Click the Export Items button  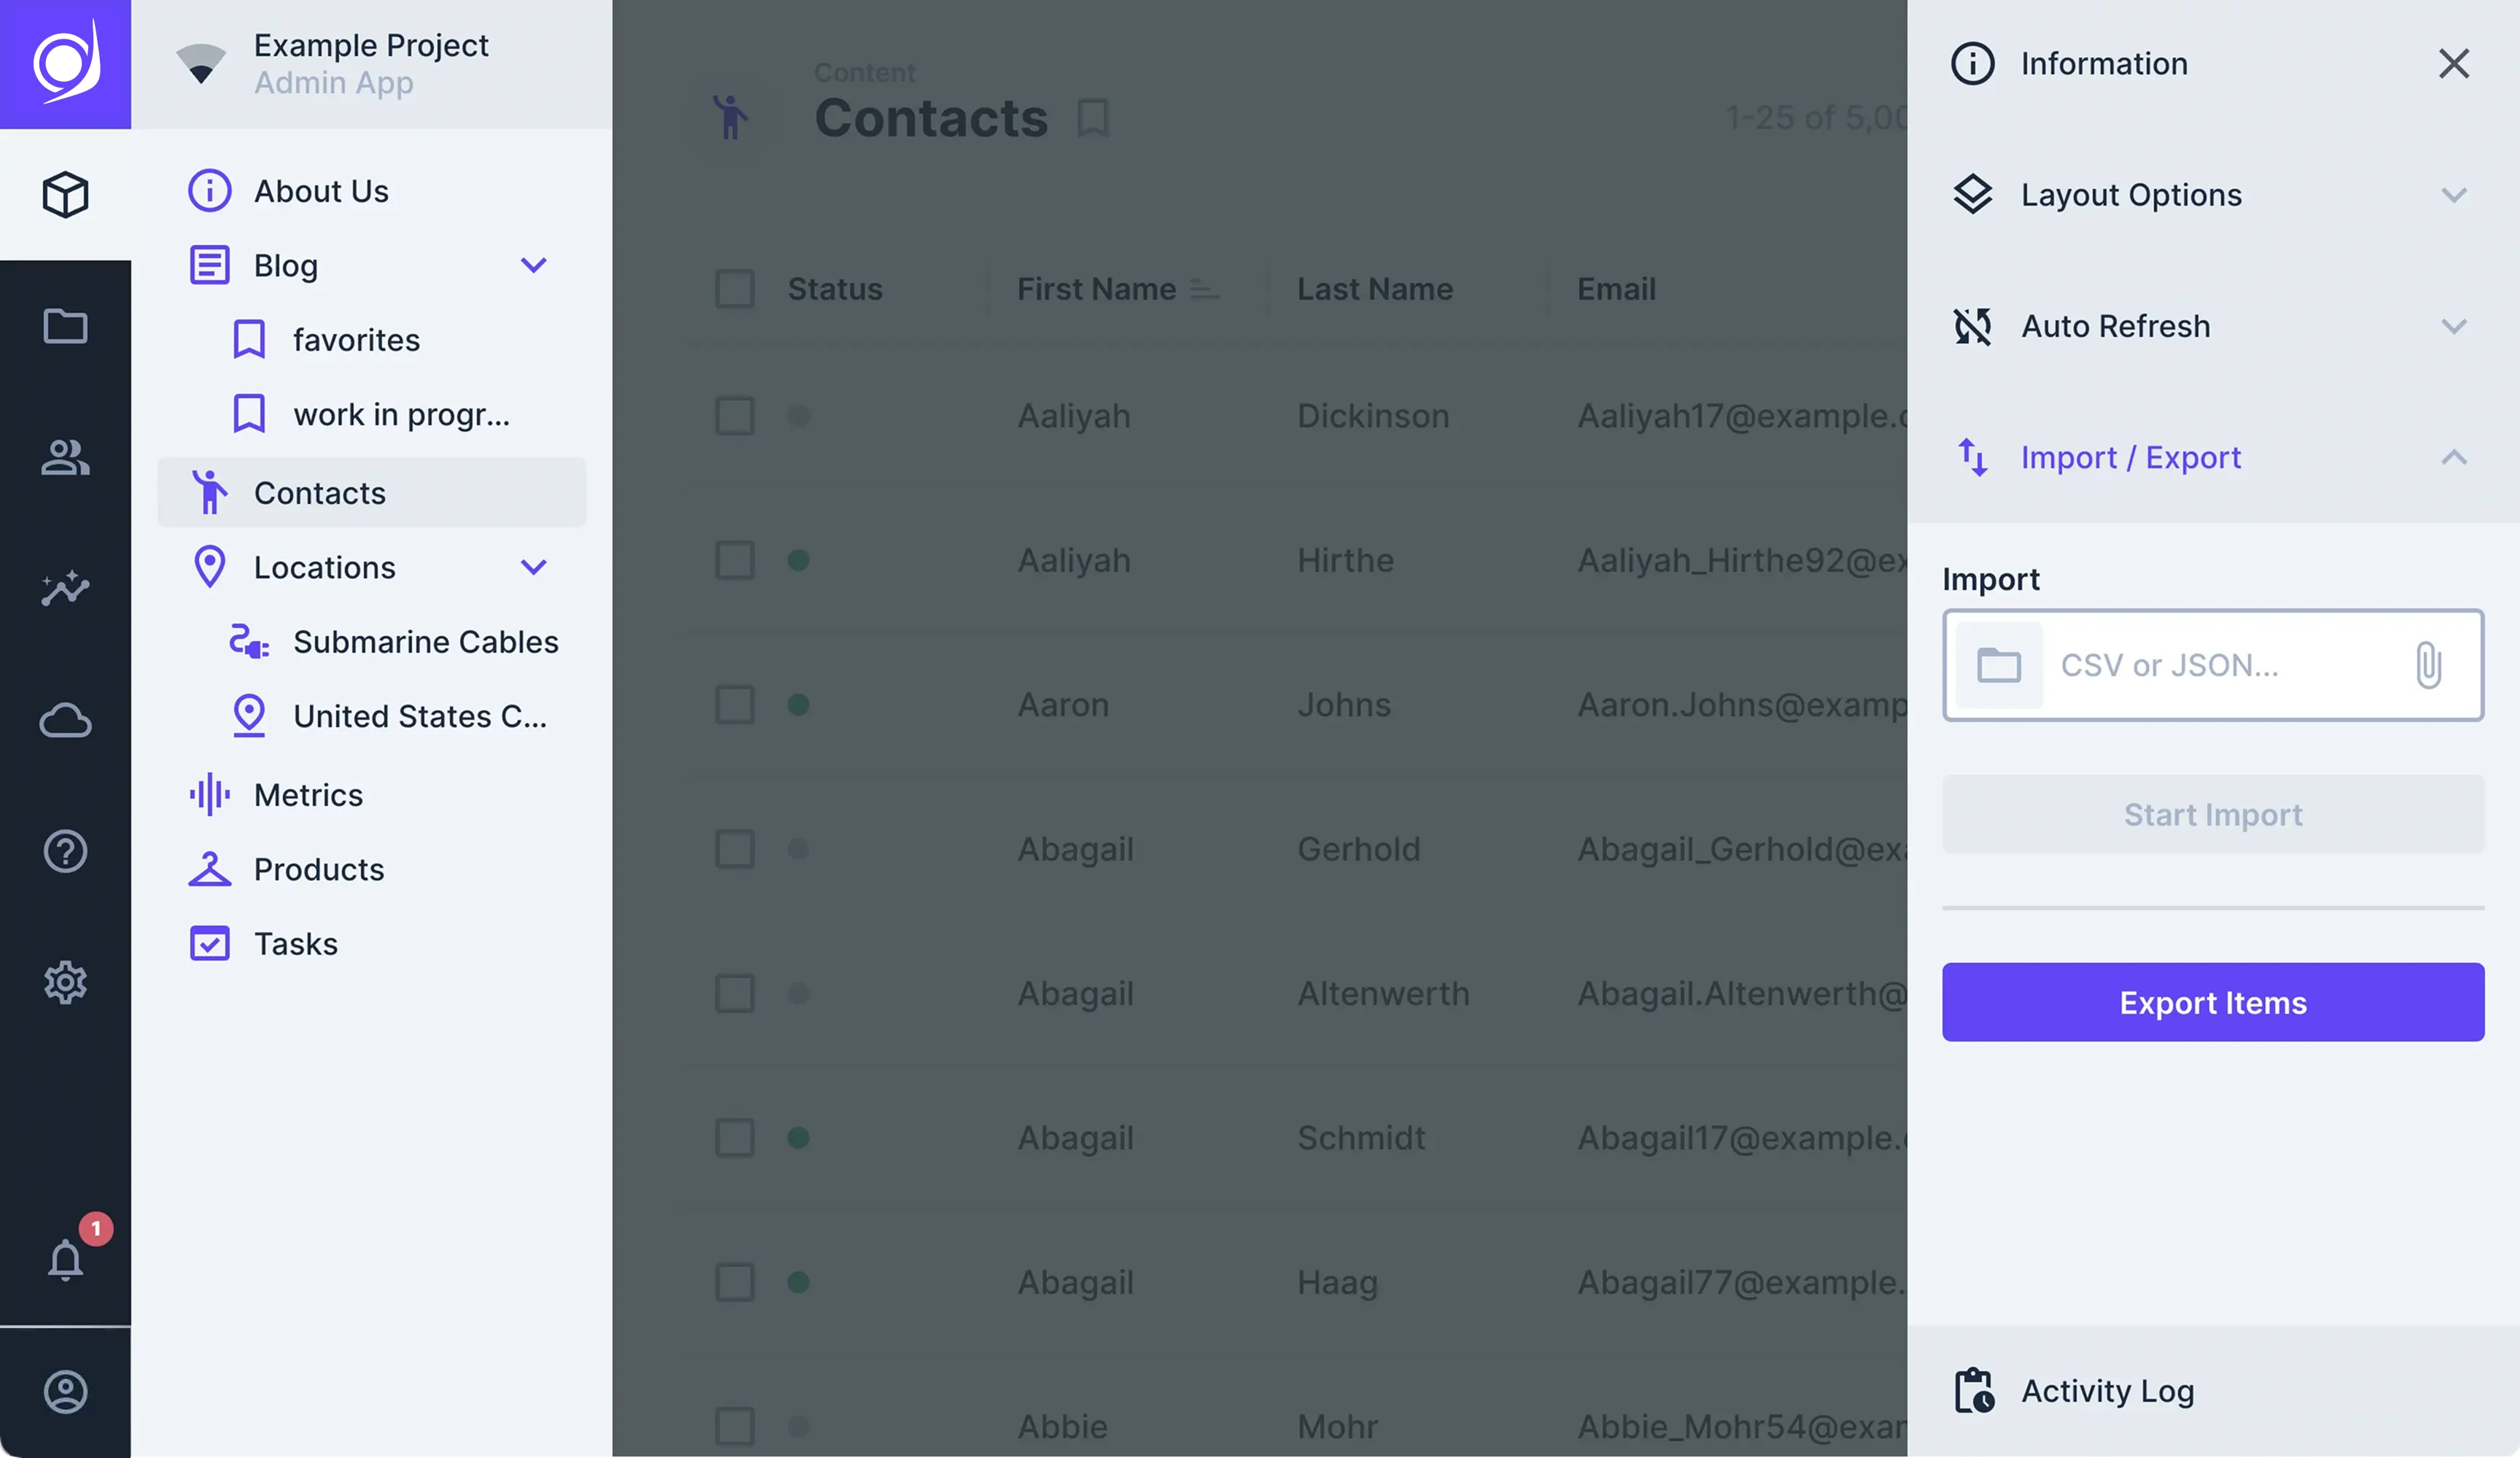2212,1002
